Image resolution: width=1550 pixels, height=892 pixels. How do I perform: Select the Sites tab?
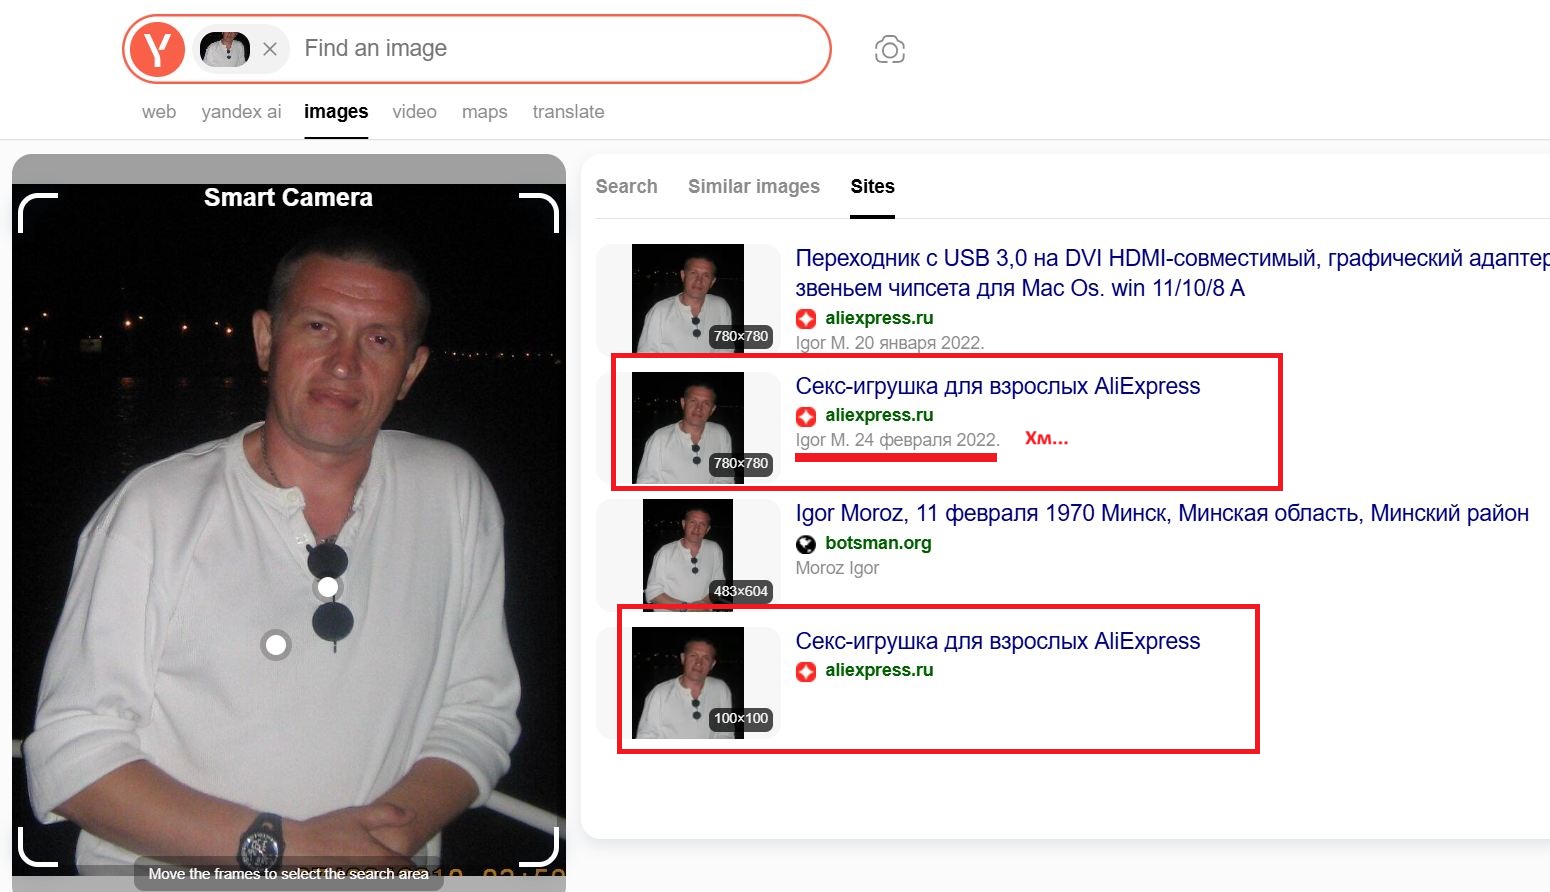pyautogui.click(x=872, y=187)
